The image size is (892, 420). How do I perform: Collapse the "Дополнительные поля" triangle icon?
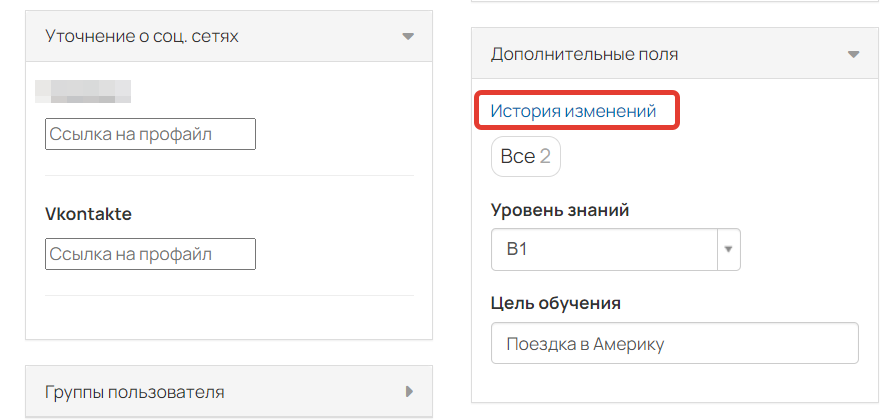pos(853,55)
